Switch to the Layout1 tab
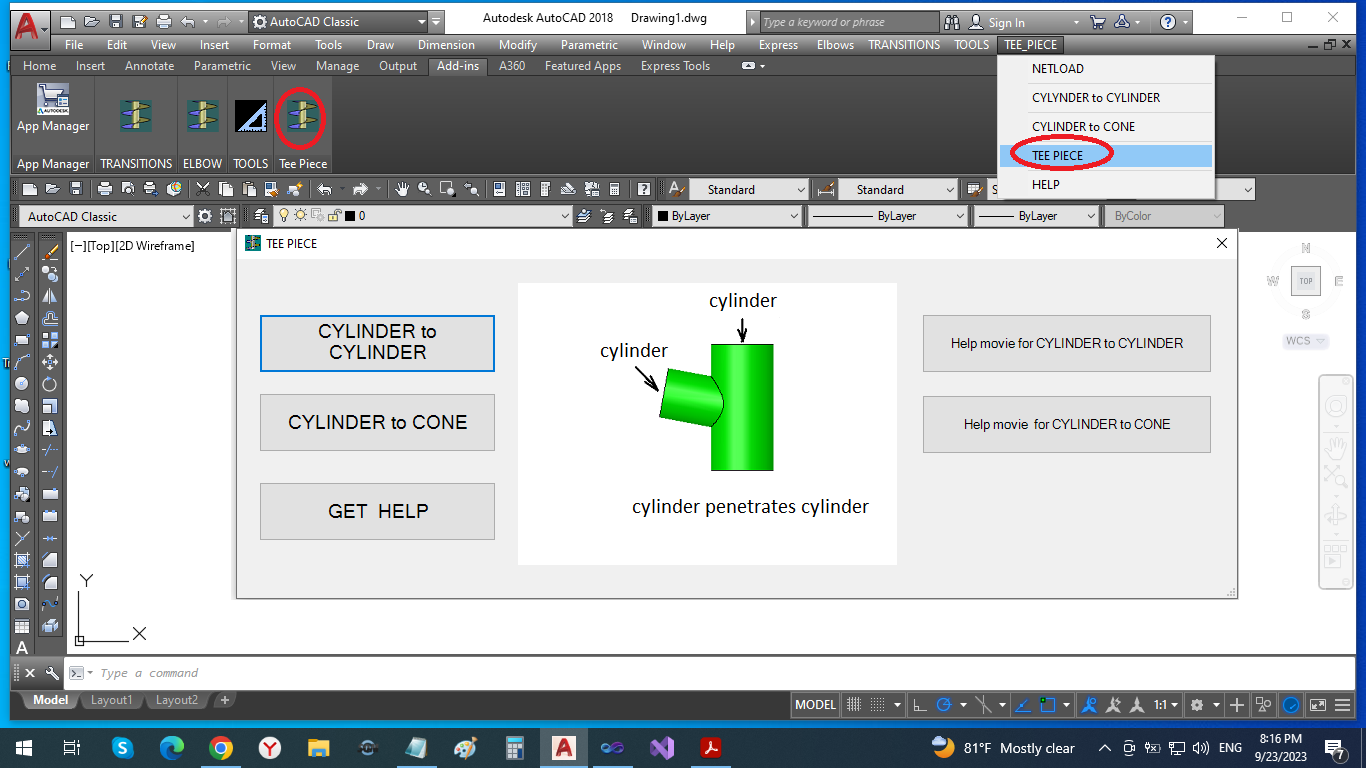 (x=112, y=700)
